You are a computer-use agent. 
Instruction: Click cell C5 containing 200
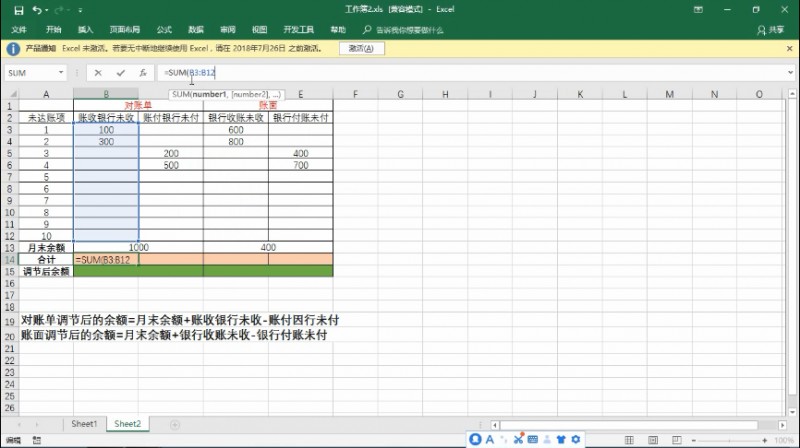coord(171,153)
